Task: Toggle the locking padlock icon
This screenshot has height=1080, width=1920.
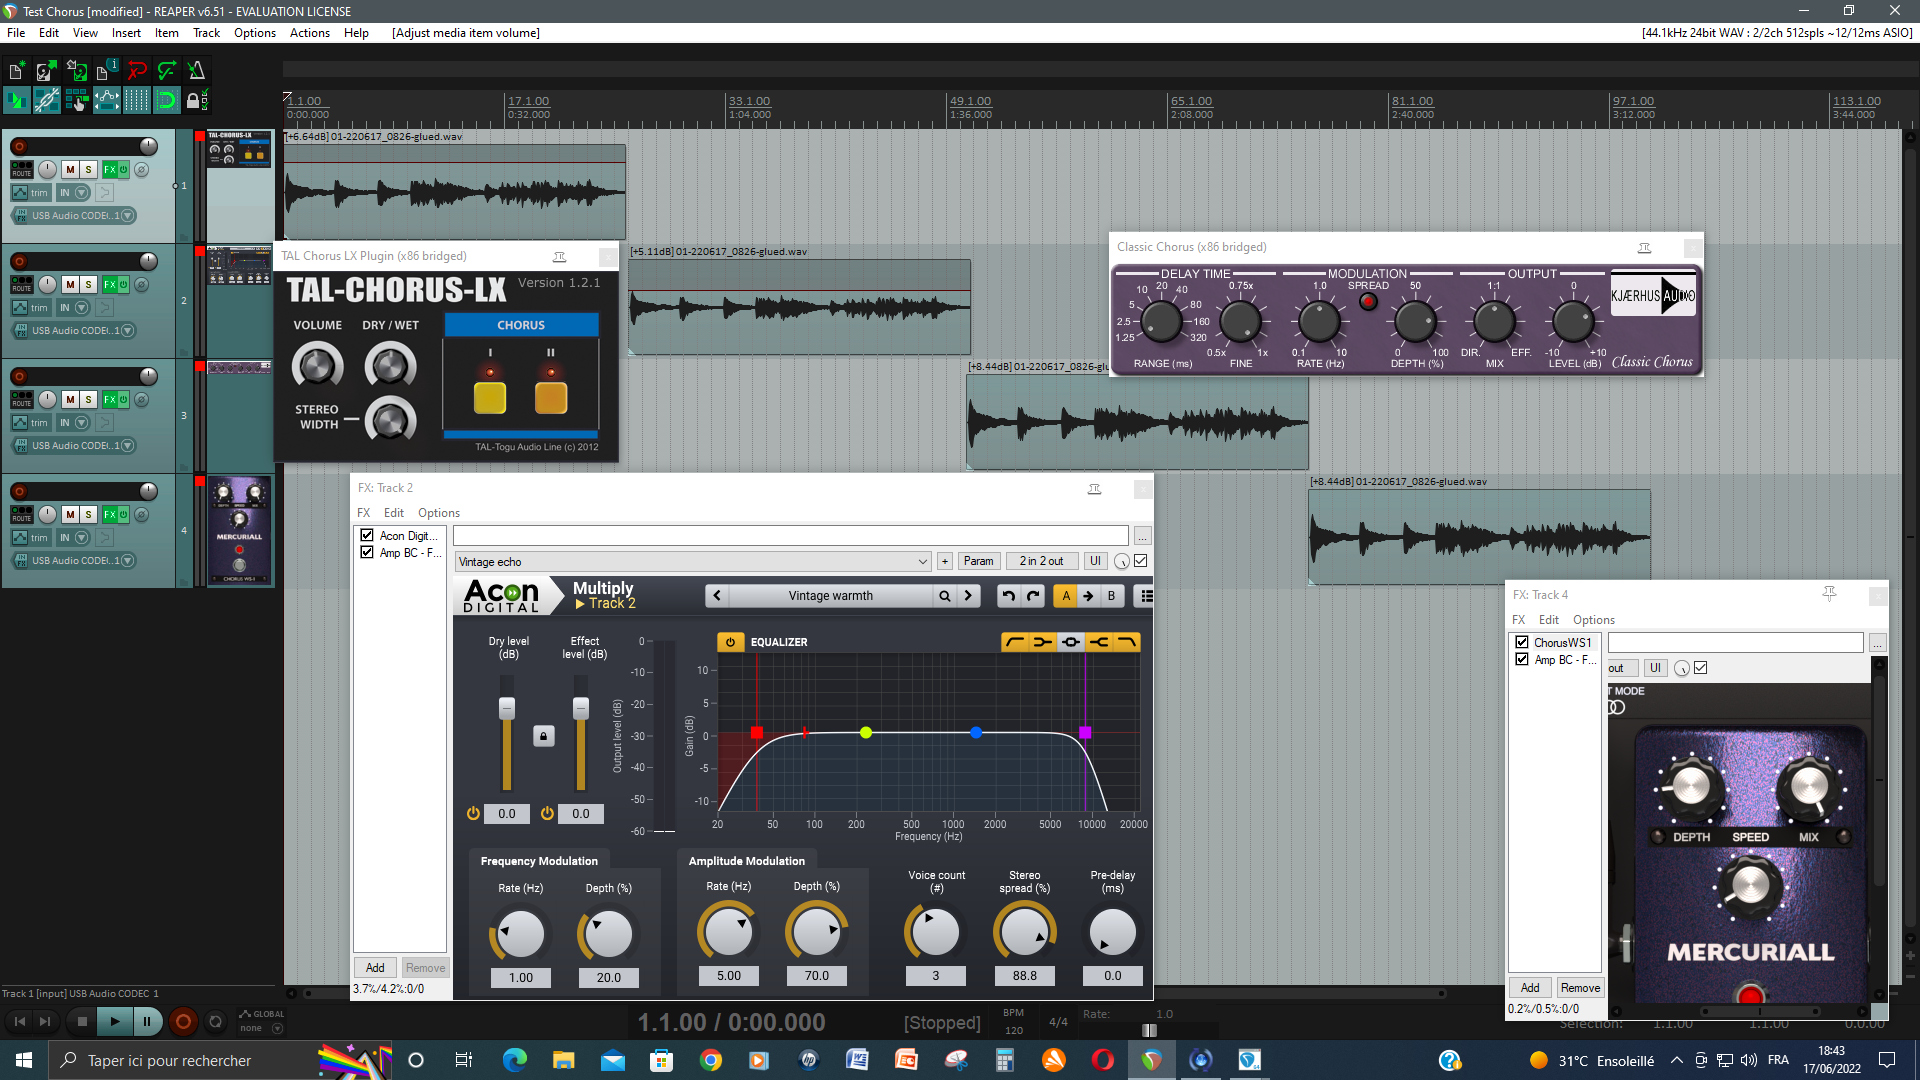Action: click(x=194, y=100)
